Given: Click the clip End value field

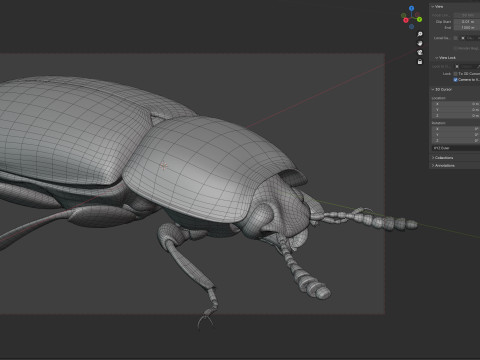Looking at the screenshot, I should [x=467, y=28].
